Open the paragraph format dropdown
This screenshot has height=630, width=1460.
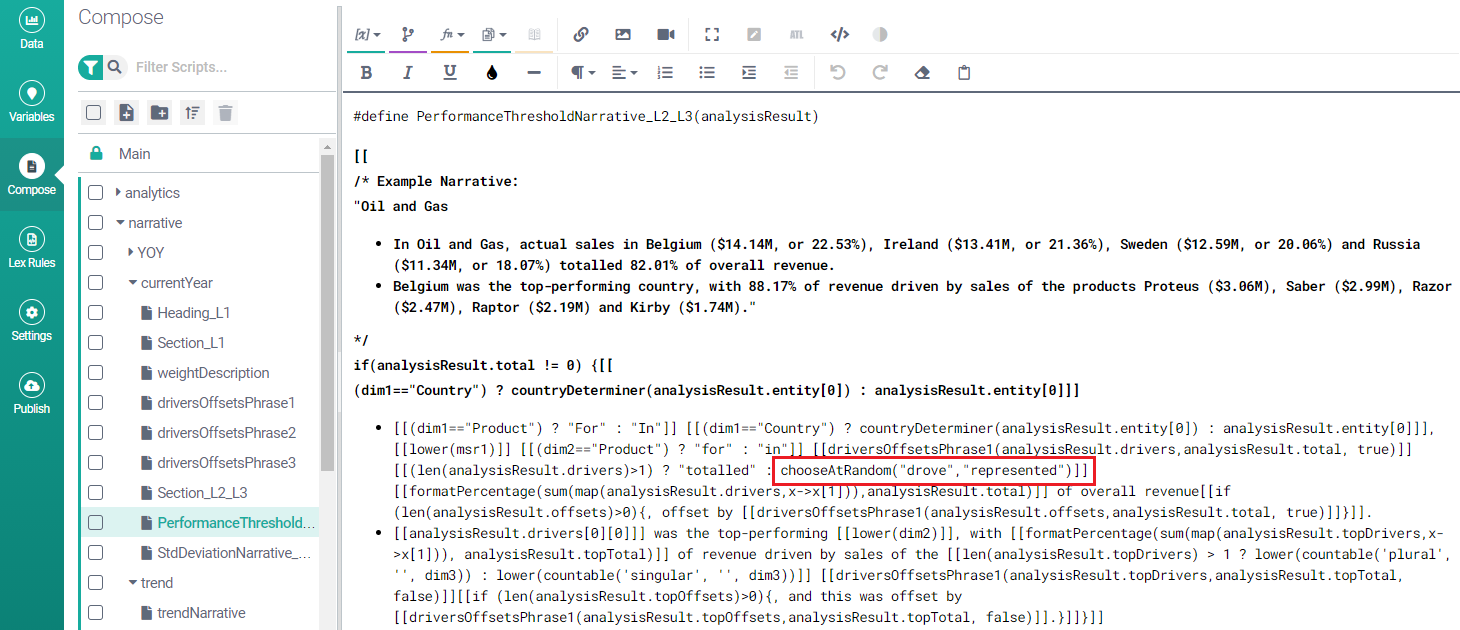click(583, 73)
